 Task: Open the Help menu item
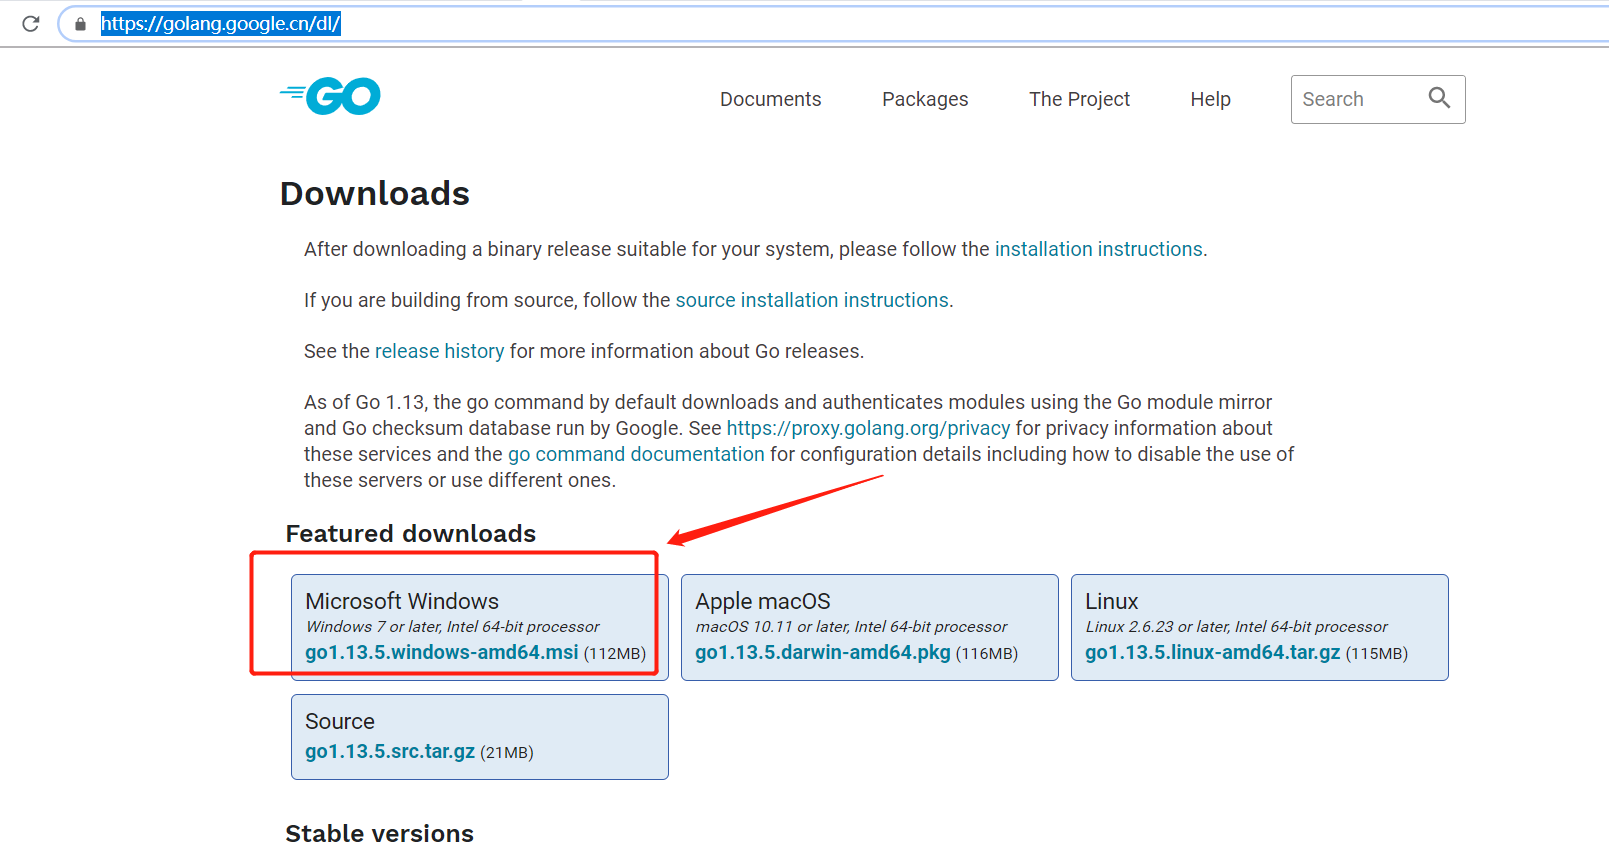point(1210,99)
